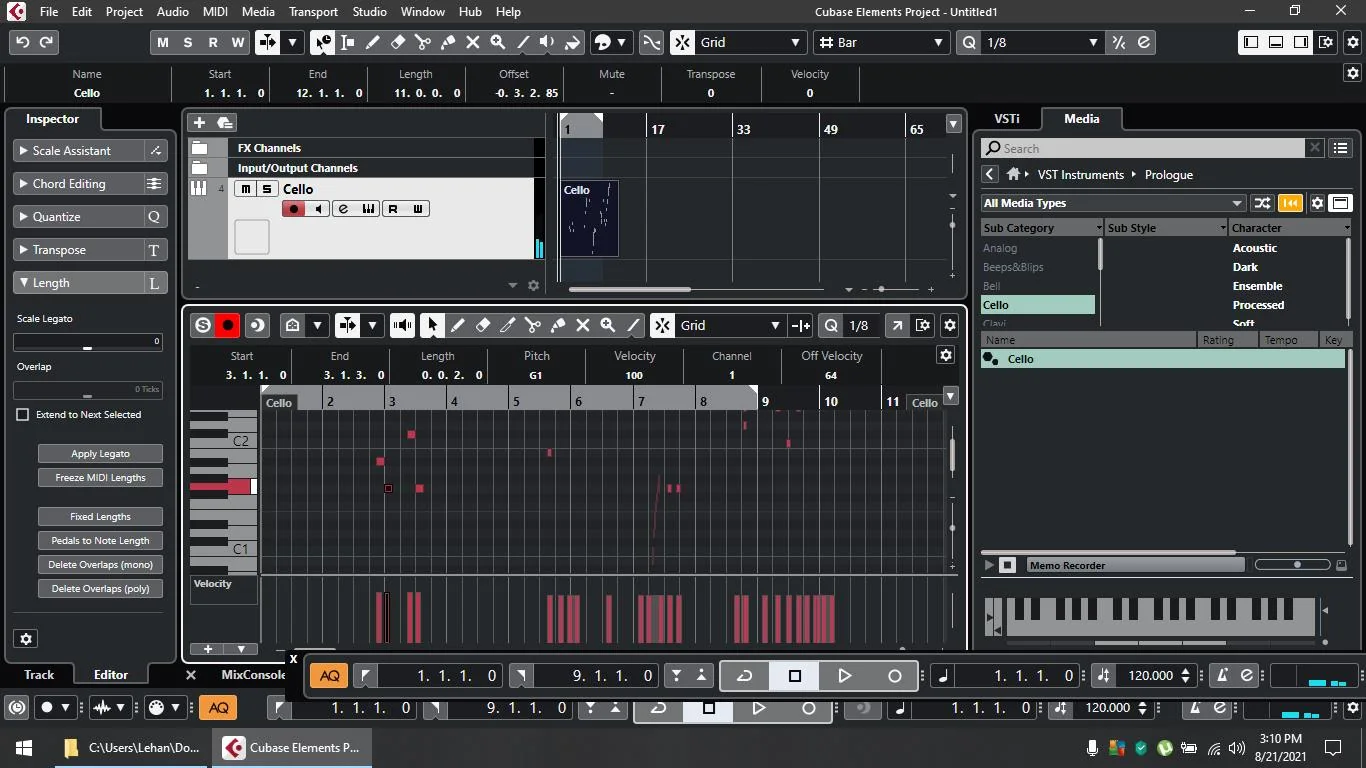This screenshot has height=768, width=1366.
Task: Expand the Quantize inspector section
Action: coord(77,217)
